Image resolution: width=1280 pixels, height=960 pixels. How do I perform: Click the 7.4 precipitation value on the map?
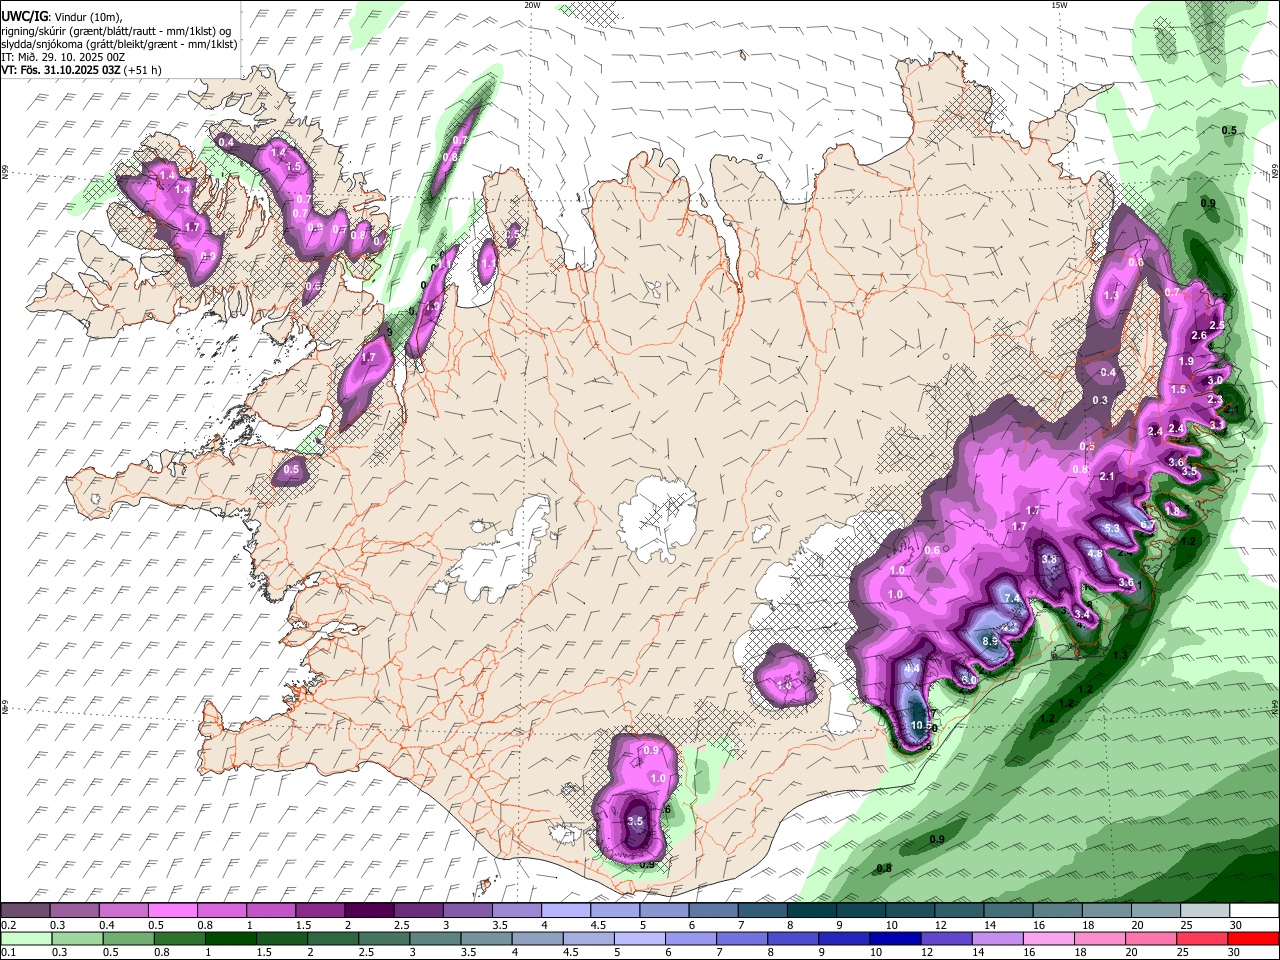(1012, 598)
